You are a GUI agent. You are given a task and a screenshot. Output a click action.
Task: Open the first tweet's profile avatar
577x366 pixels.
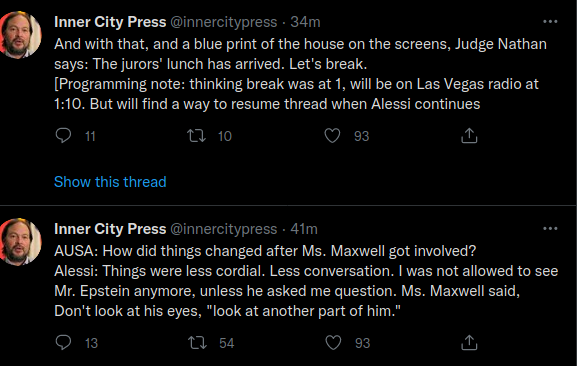point(20,35)
